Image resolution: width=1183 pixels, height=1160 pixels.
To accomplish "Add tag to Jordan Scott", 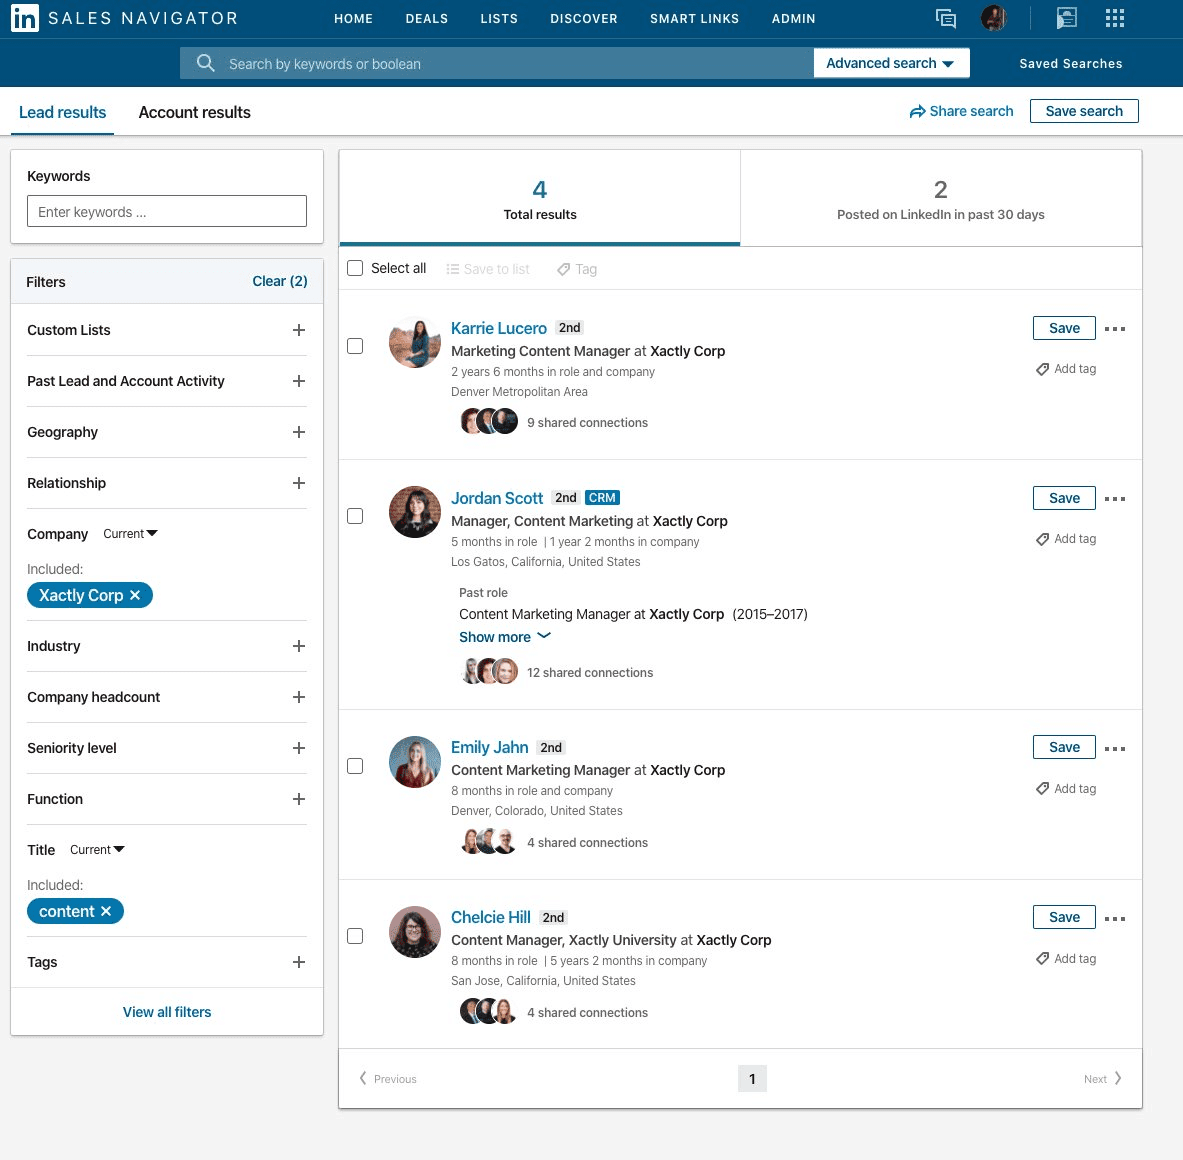I will pyautogui.click(x=1066, y=539).
